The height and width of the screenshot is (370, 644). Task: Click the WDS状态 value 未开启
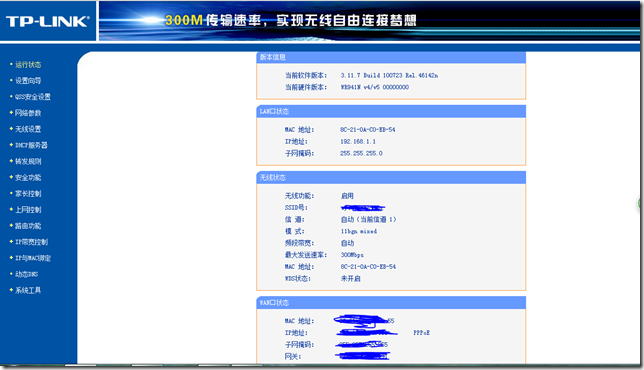click(x=350, y=278)
